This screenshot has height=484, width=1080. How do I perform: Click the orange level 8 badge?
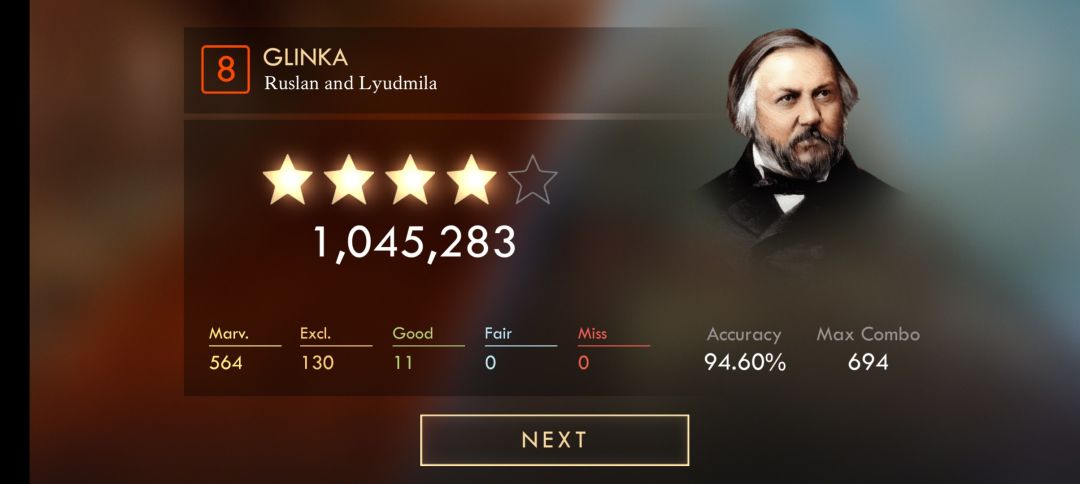click(x=225, y=69)
